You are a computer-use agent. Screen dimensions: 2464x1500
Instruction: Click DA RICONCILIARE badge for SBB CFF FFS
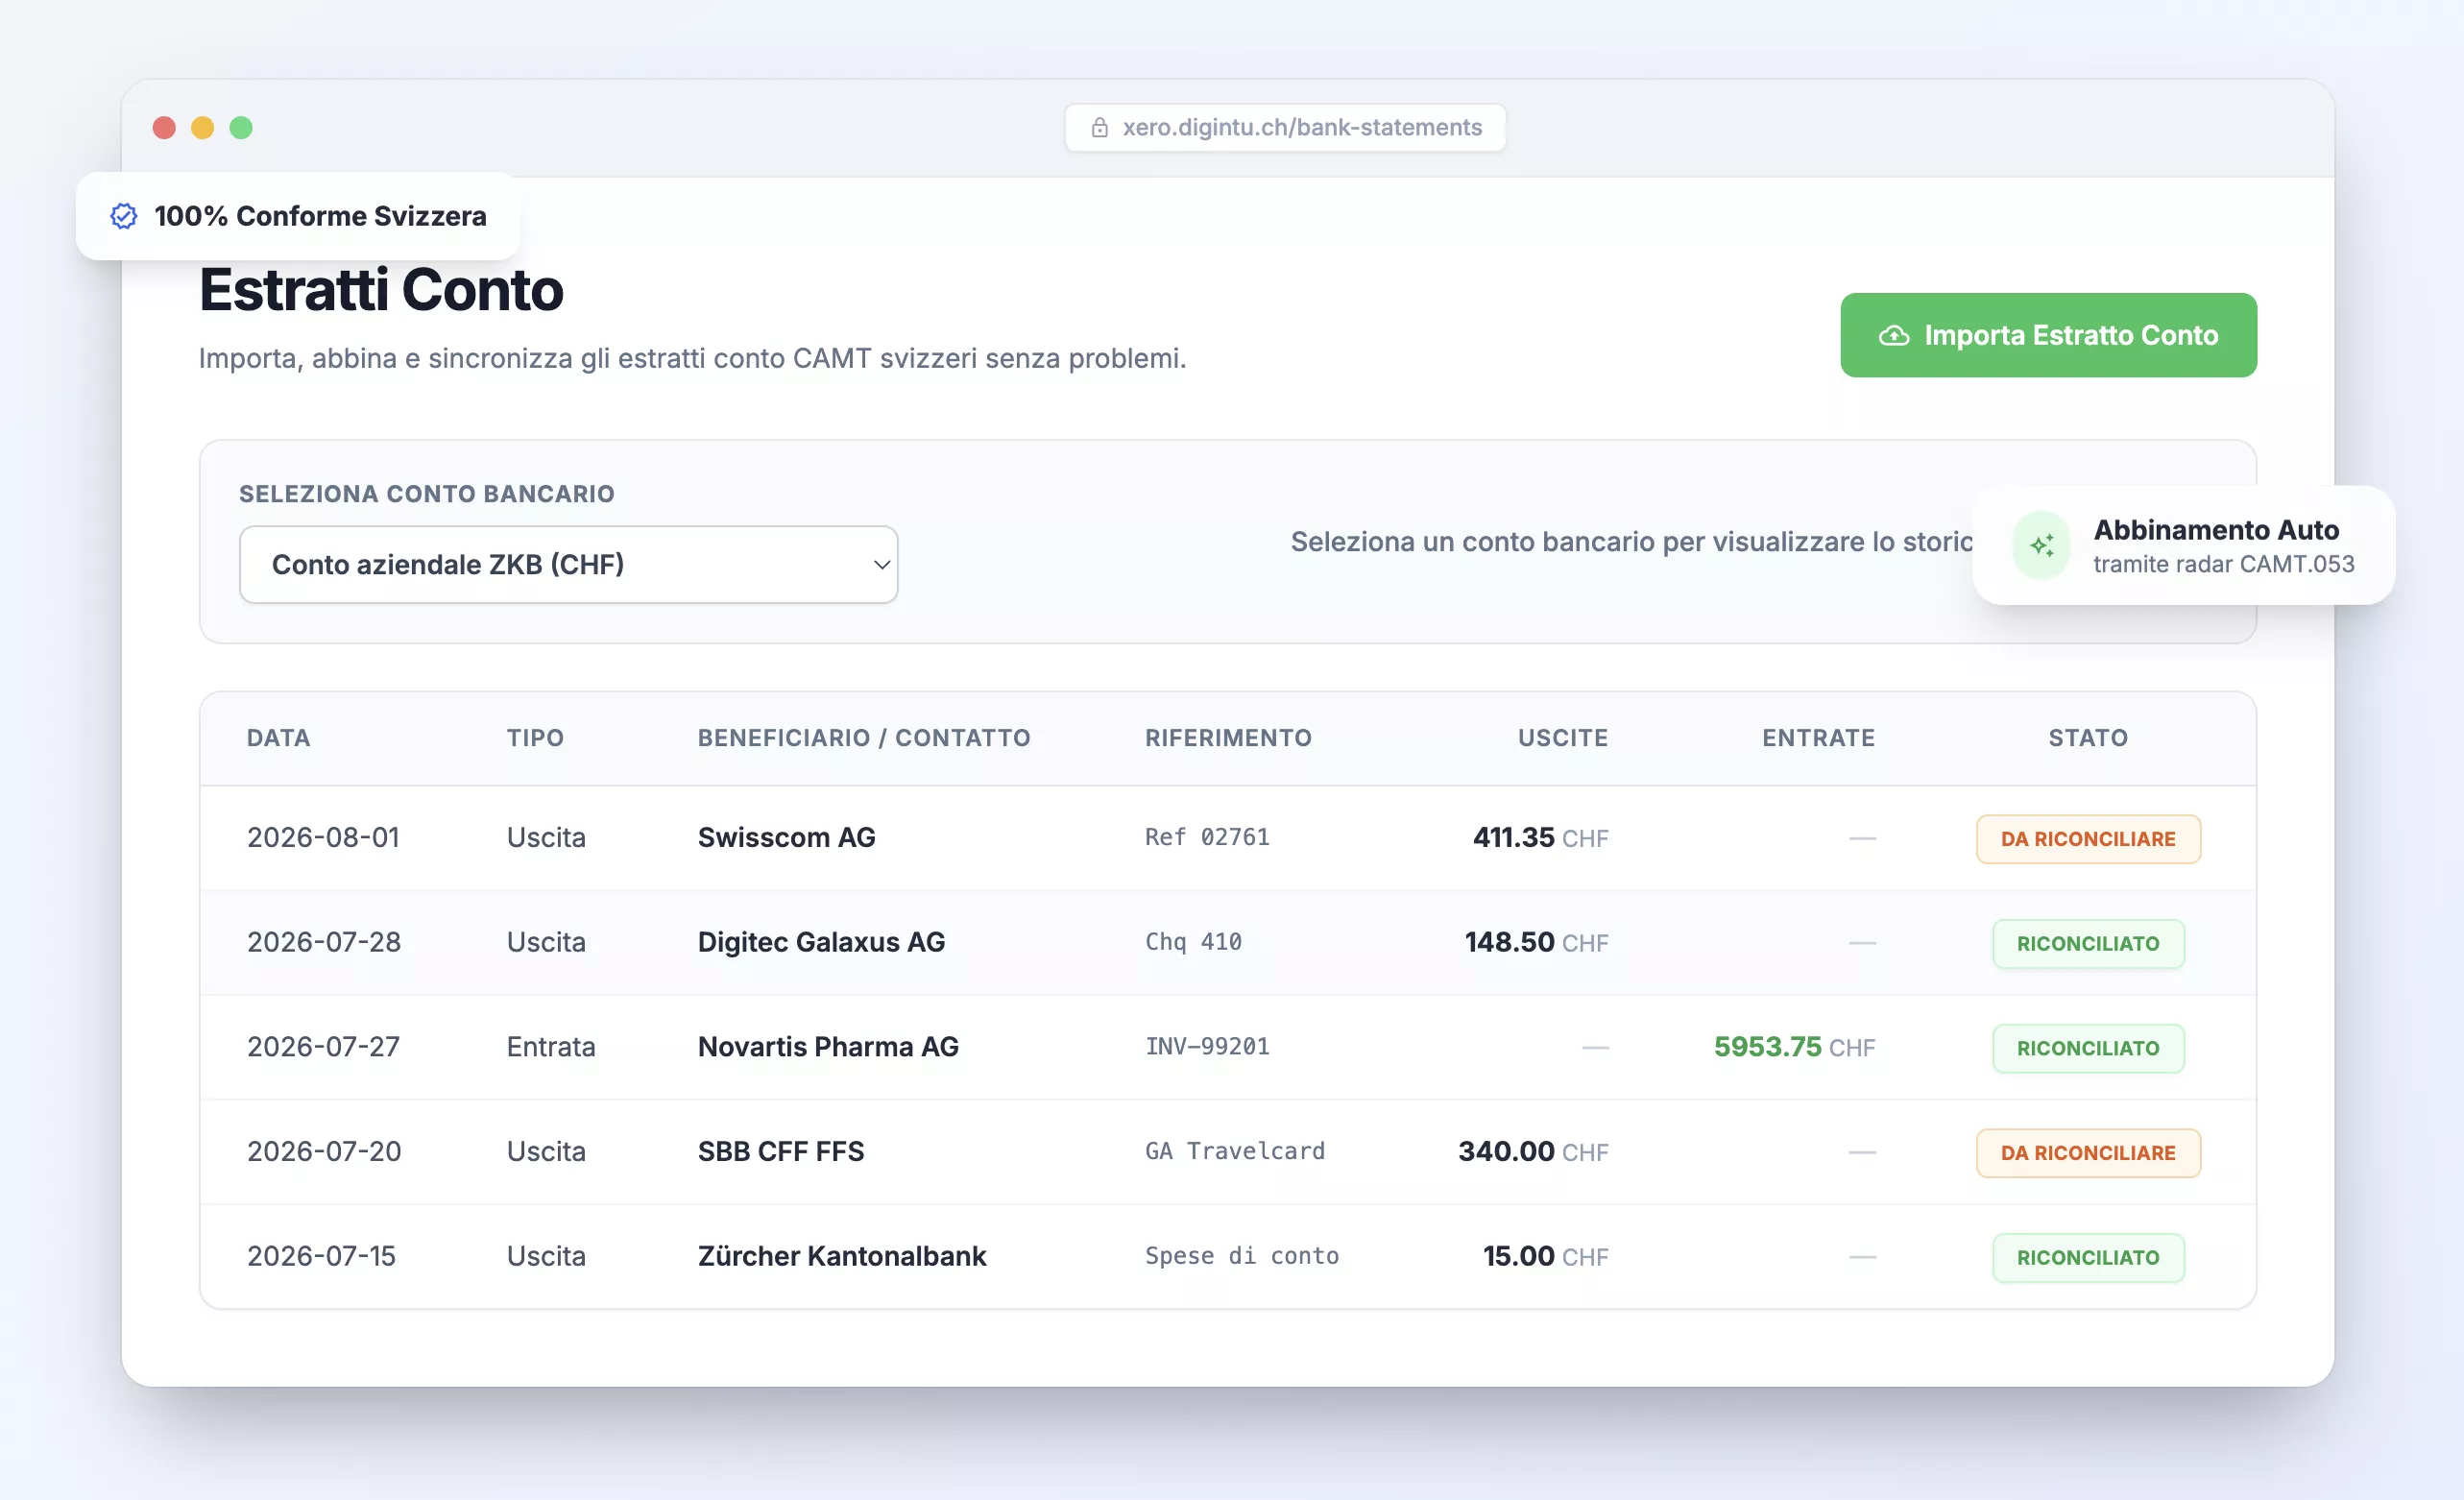(2088, 1153)
